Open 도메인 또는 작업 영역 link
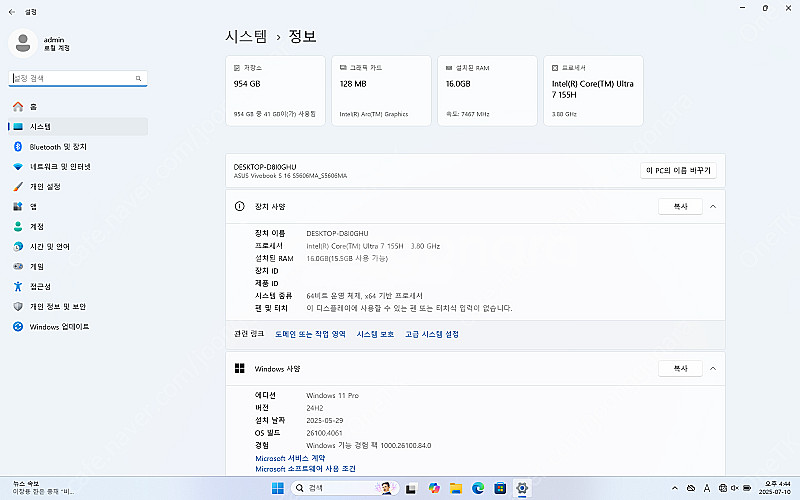 [310, 334]
